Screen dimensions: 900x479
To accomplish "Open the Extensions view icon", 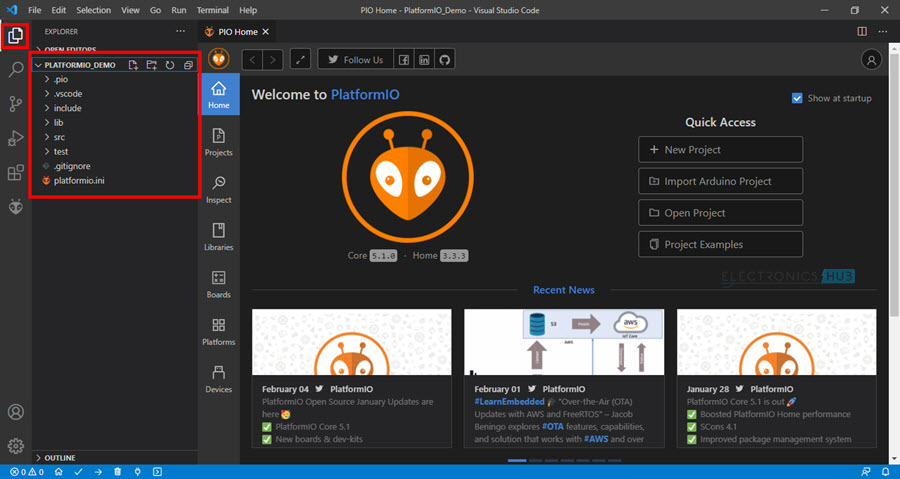I will click(15, 172).
